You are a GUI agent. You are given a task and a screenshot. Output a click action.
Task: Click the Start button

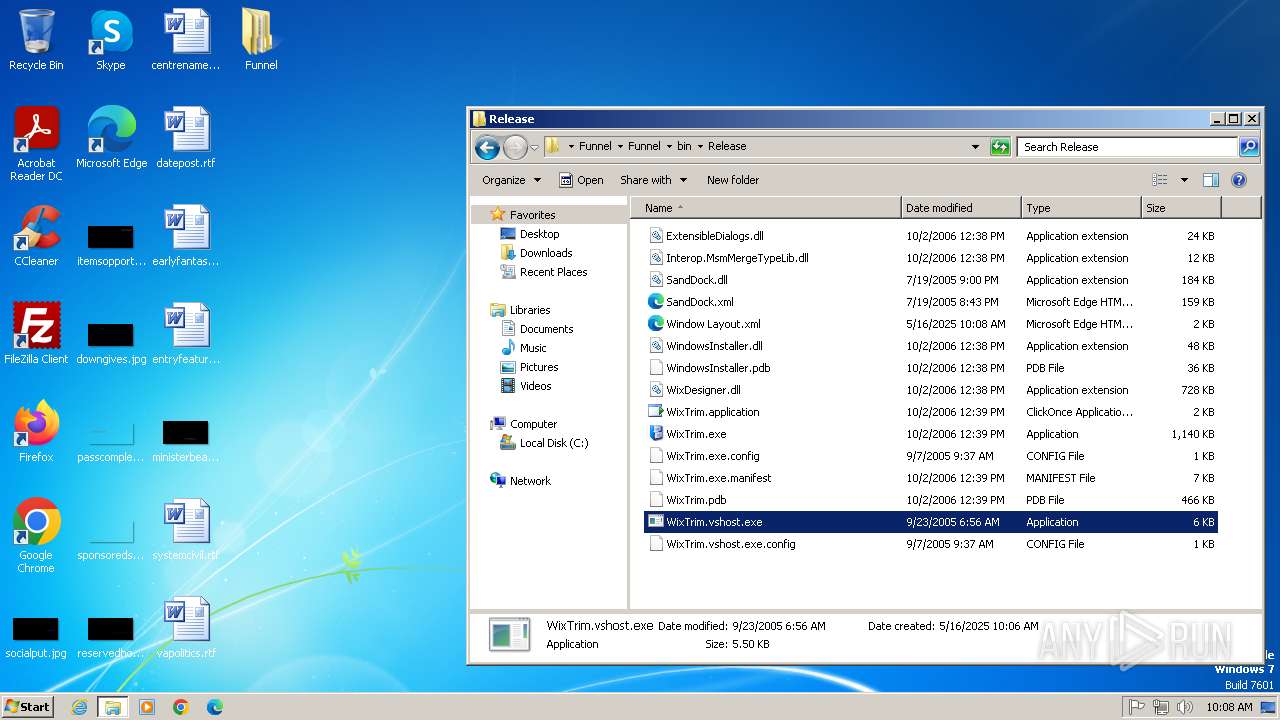pos(28,706)
